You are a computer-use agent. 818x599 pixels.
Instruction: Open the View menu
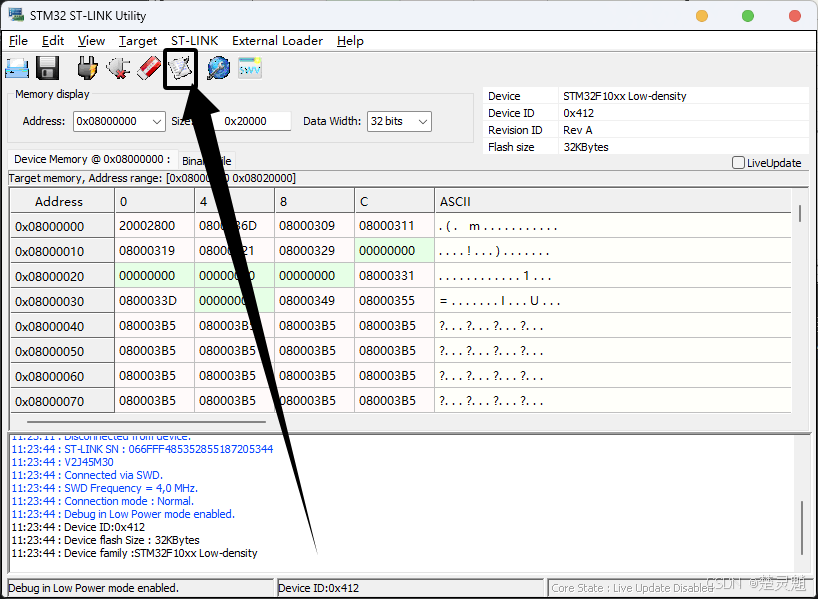pyautogui.click(x=91, y=41)
